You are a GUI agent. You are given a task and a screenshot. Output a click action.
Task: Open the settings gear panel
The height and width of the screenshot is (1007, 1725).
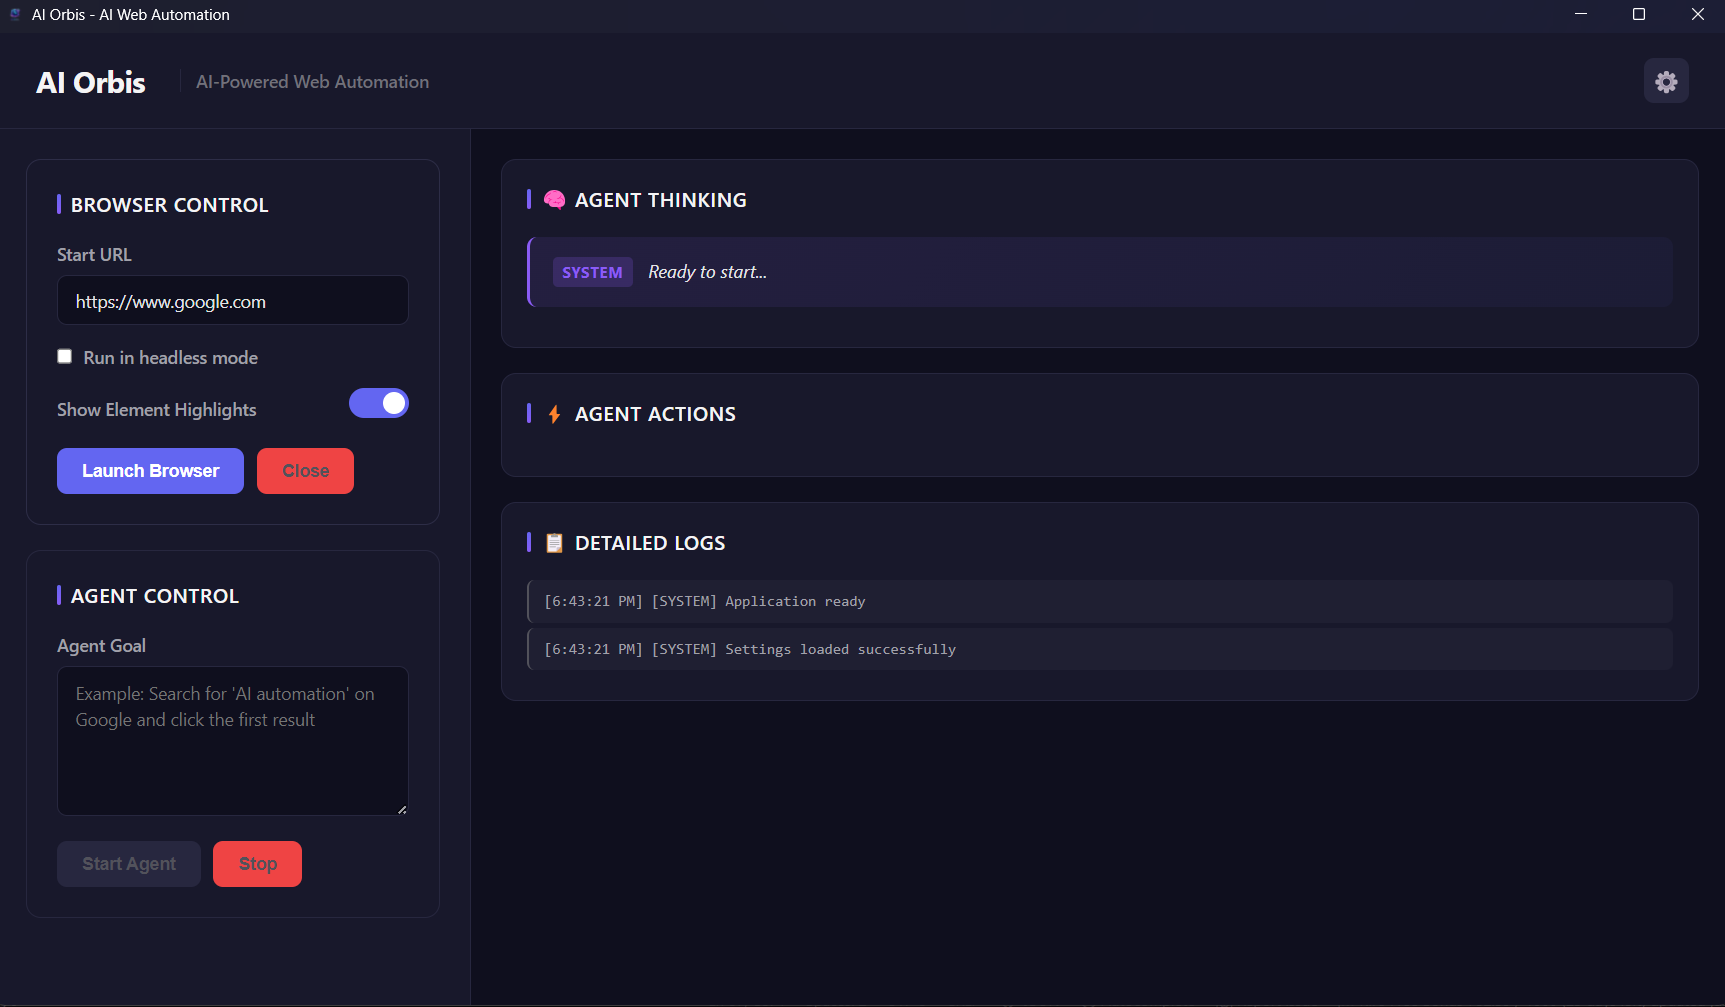[x=1665, y=81]
